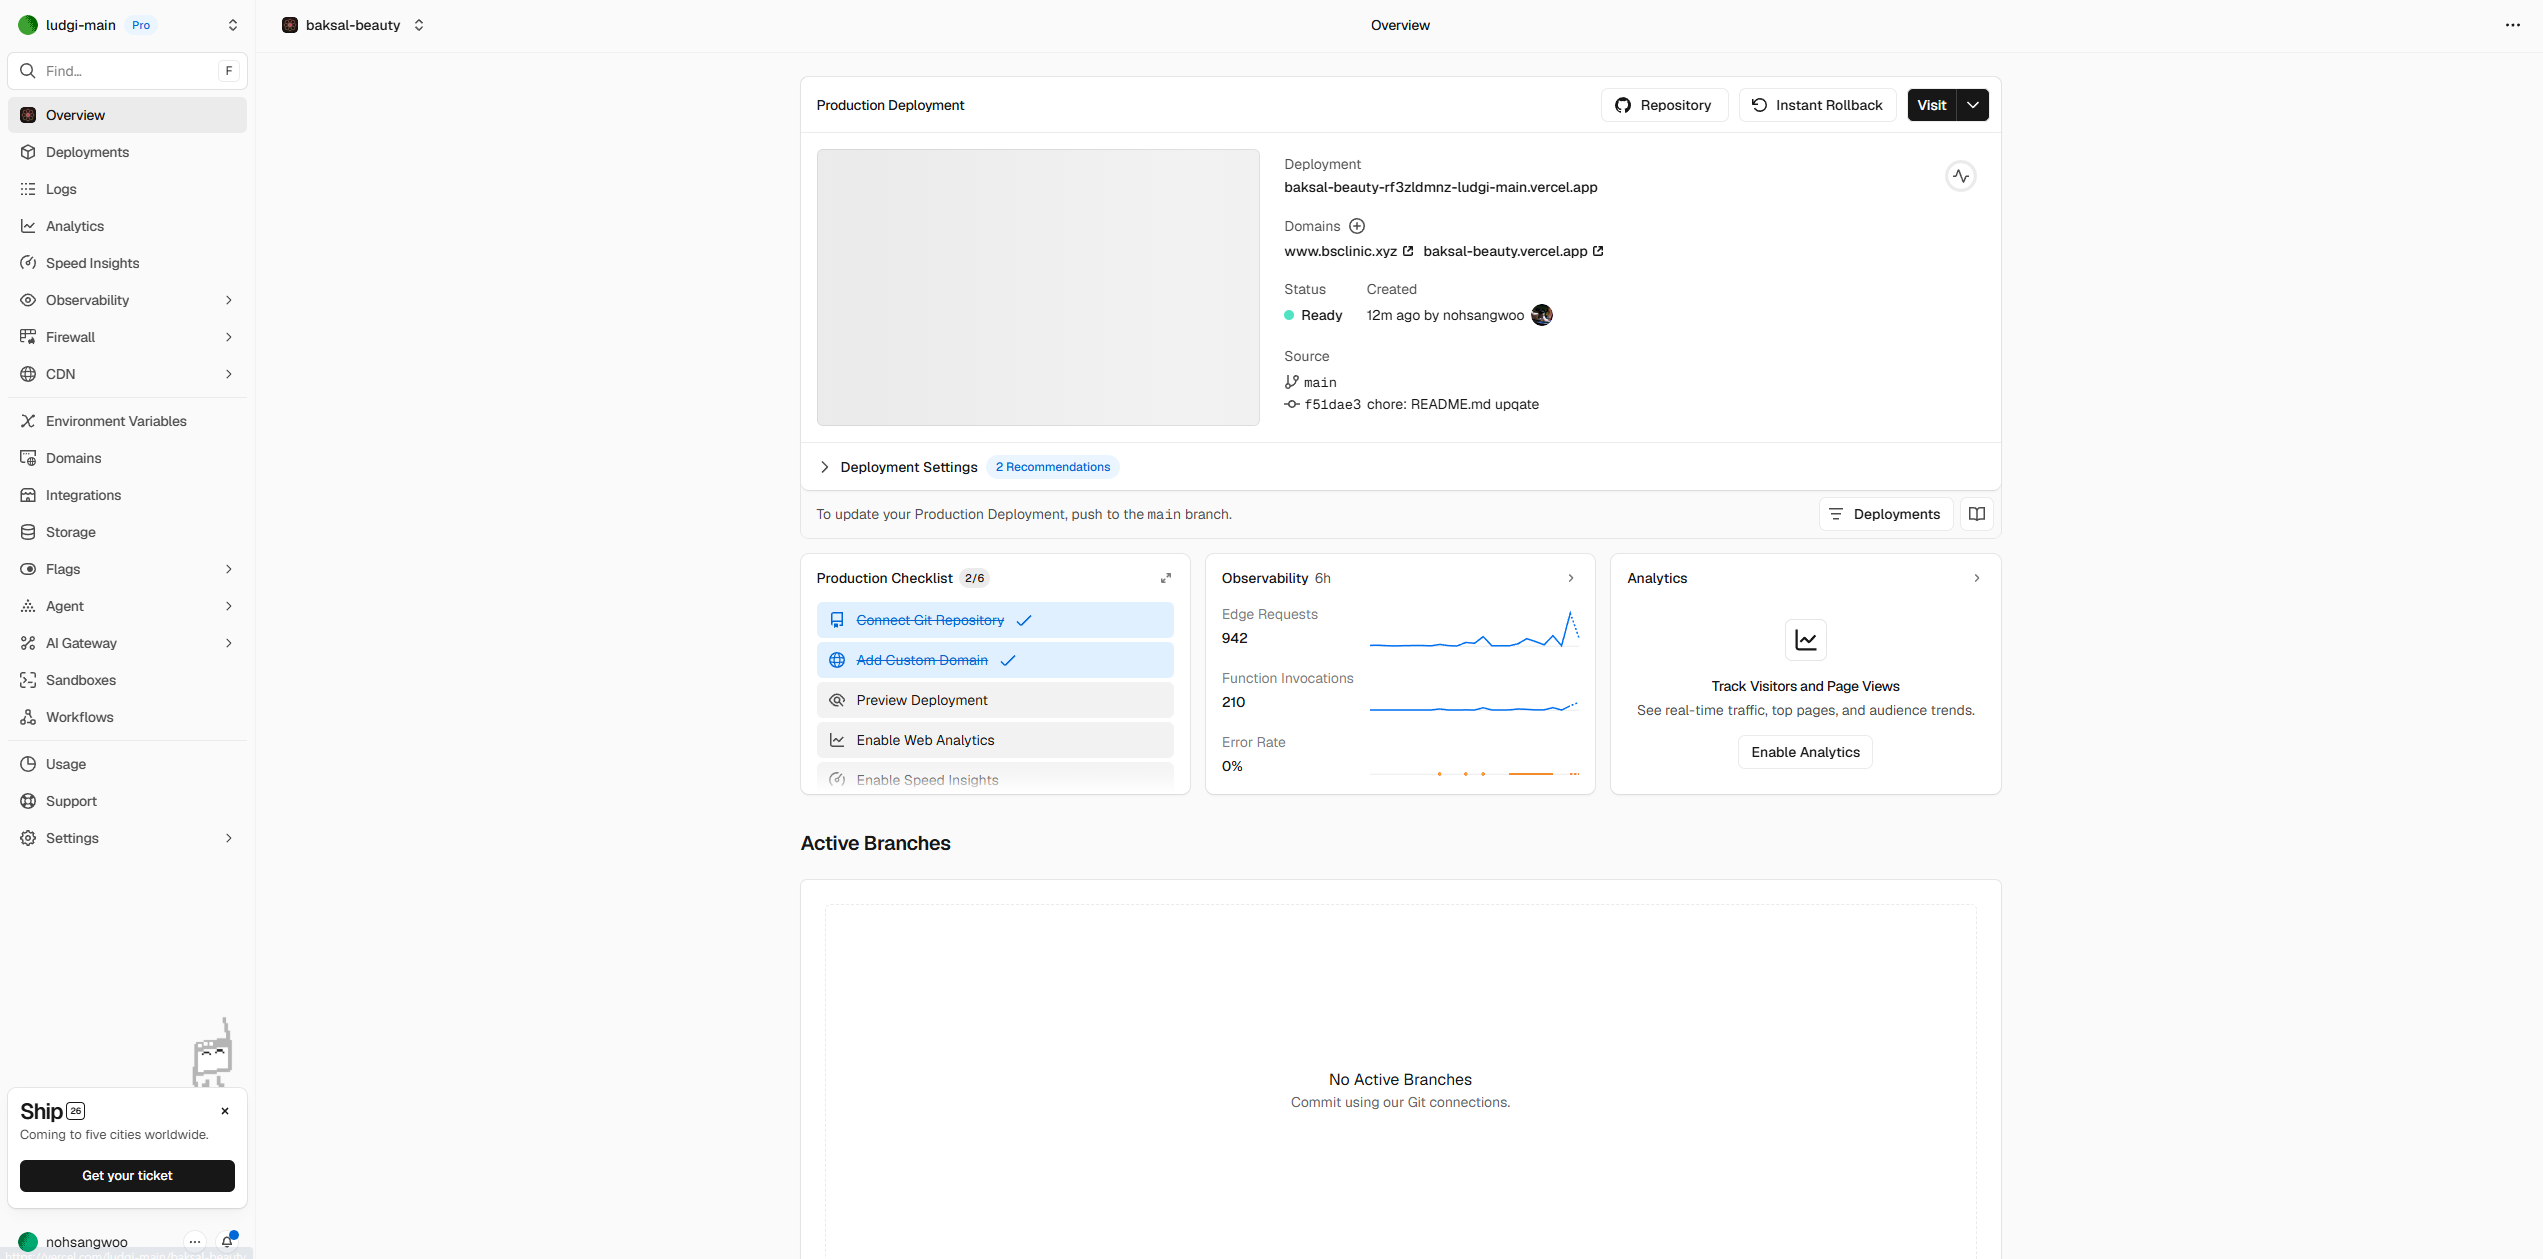Expand the Flags sidebar submenu chevron

tap(229, 569)
